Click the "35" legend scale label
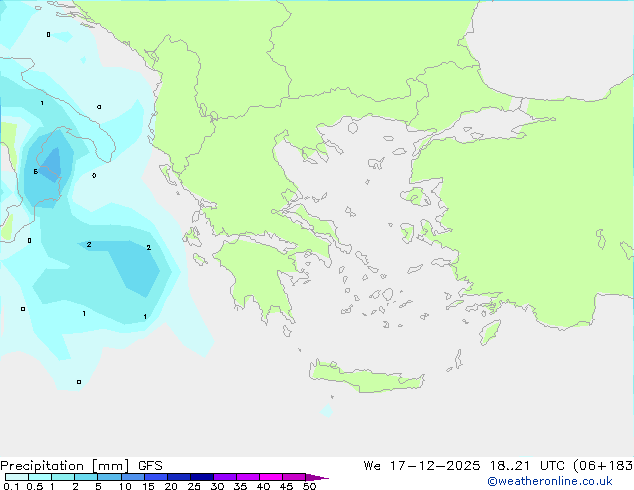634x490 pixels. (240, 486)
